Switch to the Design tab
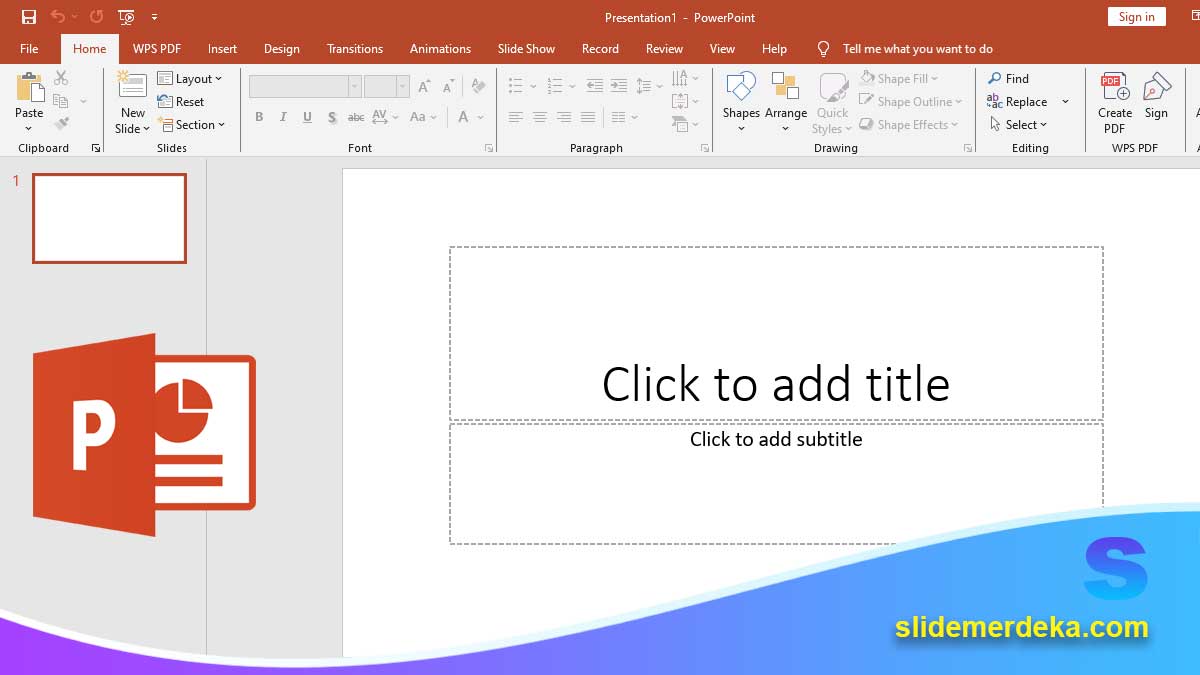 point(282,49)
